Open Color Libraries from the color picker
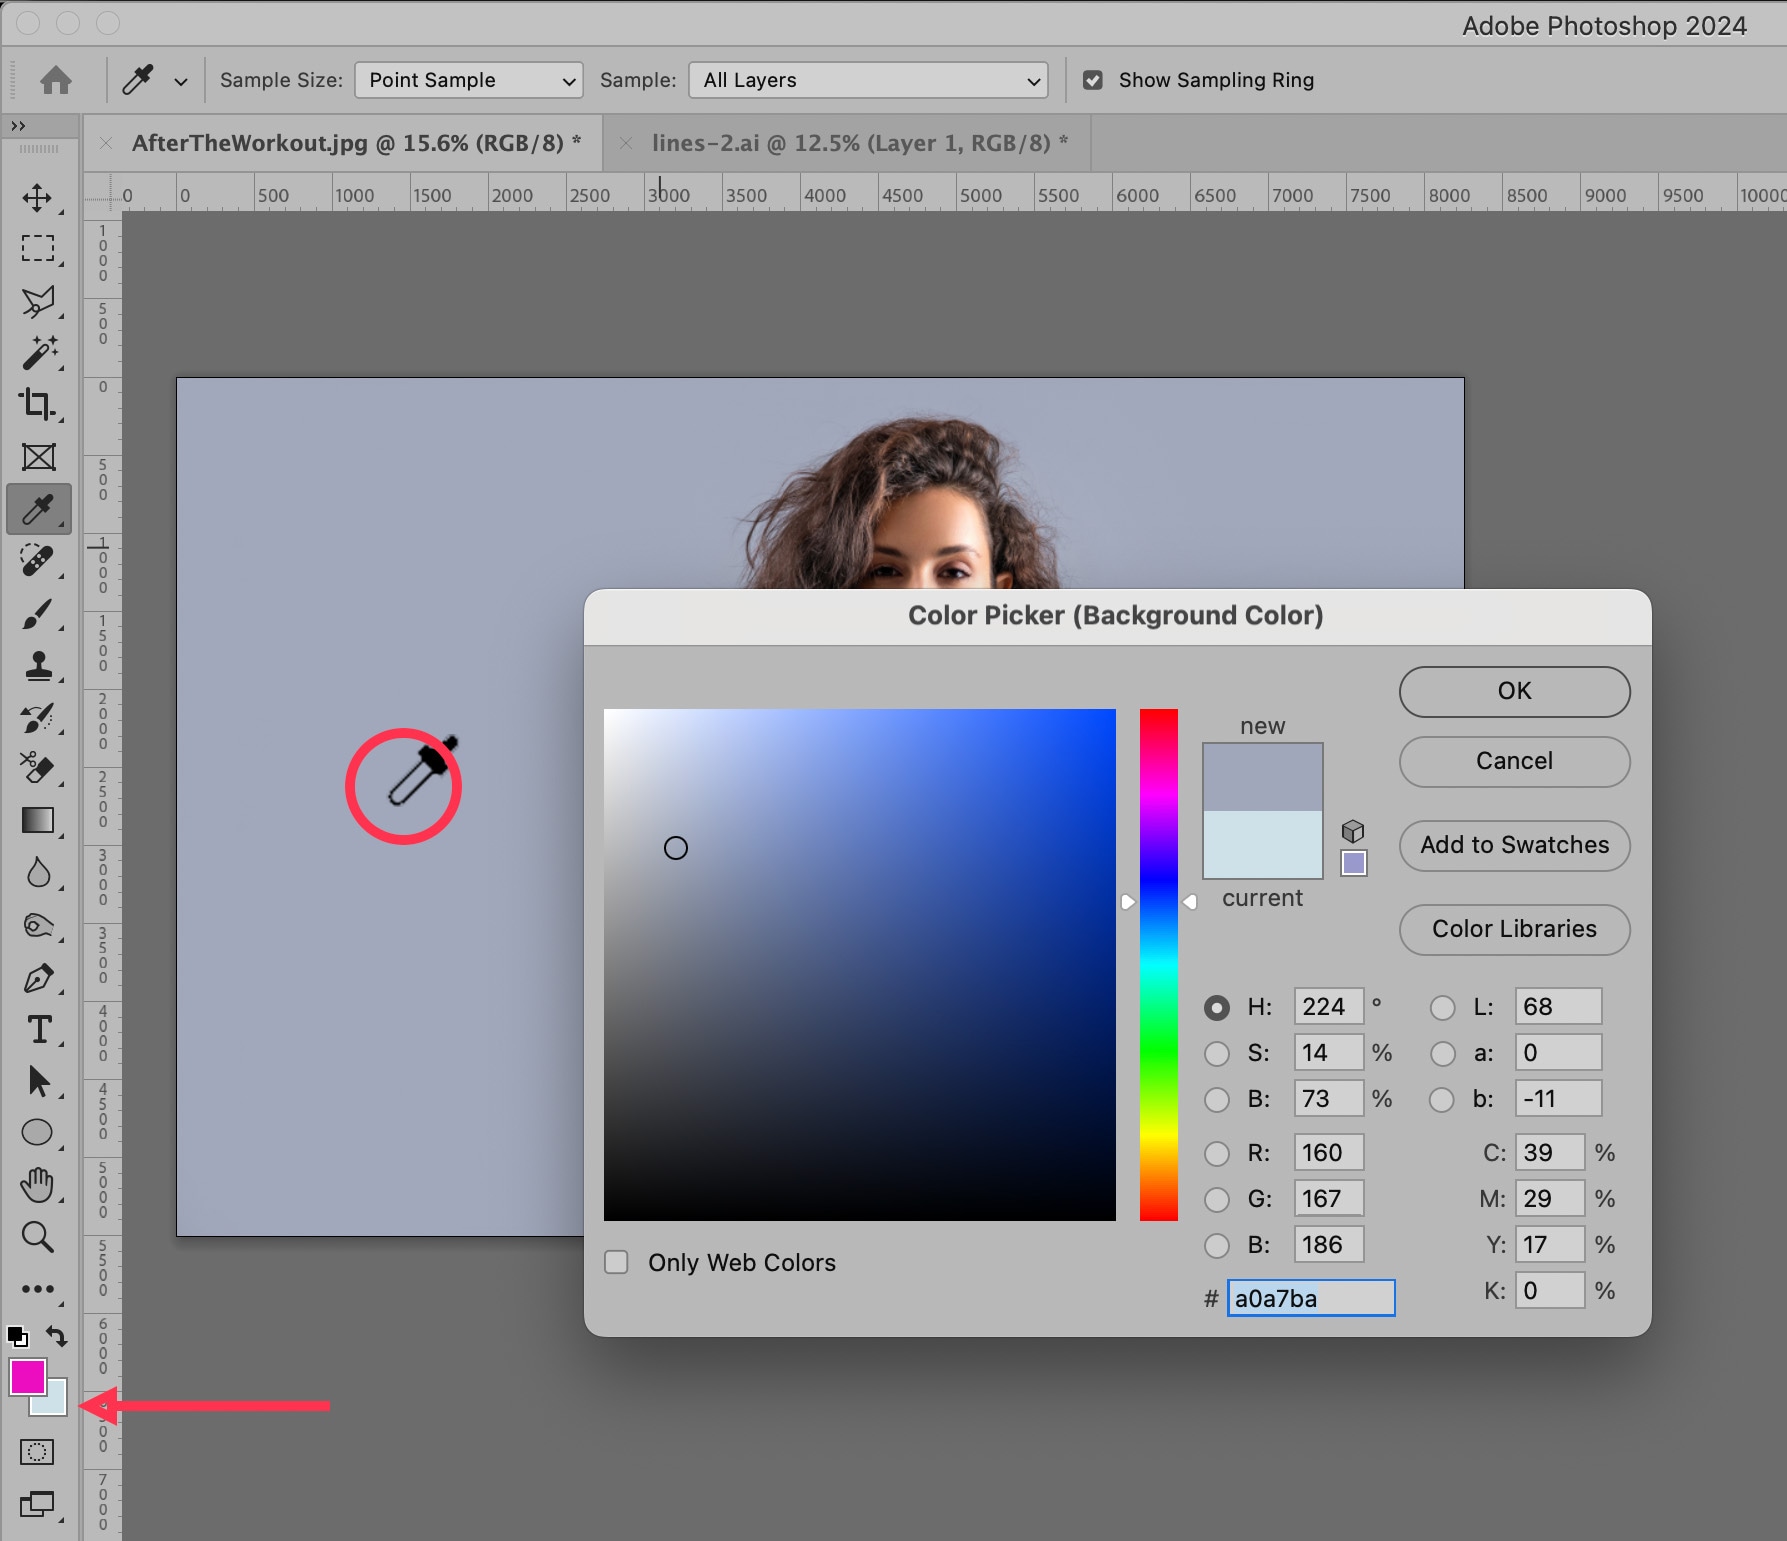Viewport: 1787px width, 1541px height. tap(1514, 929)
